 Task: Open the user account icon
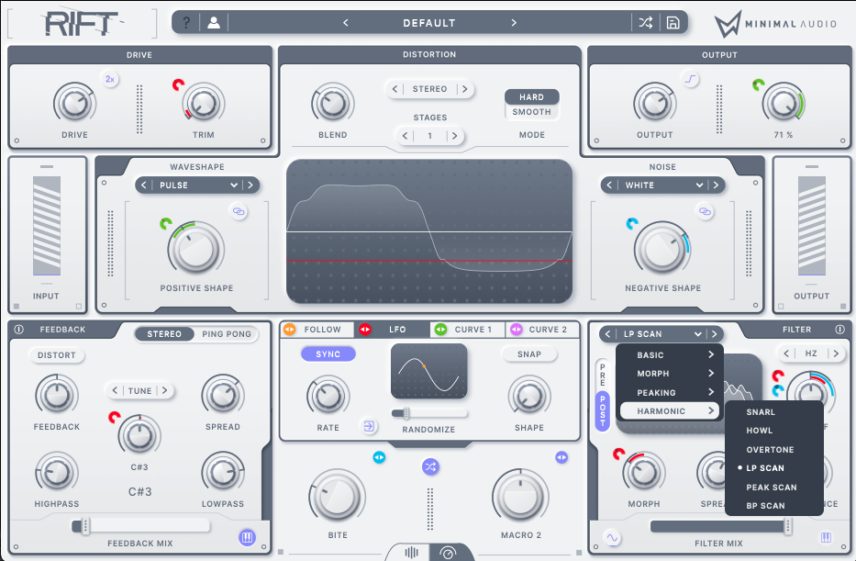click(214, 23)
